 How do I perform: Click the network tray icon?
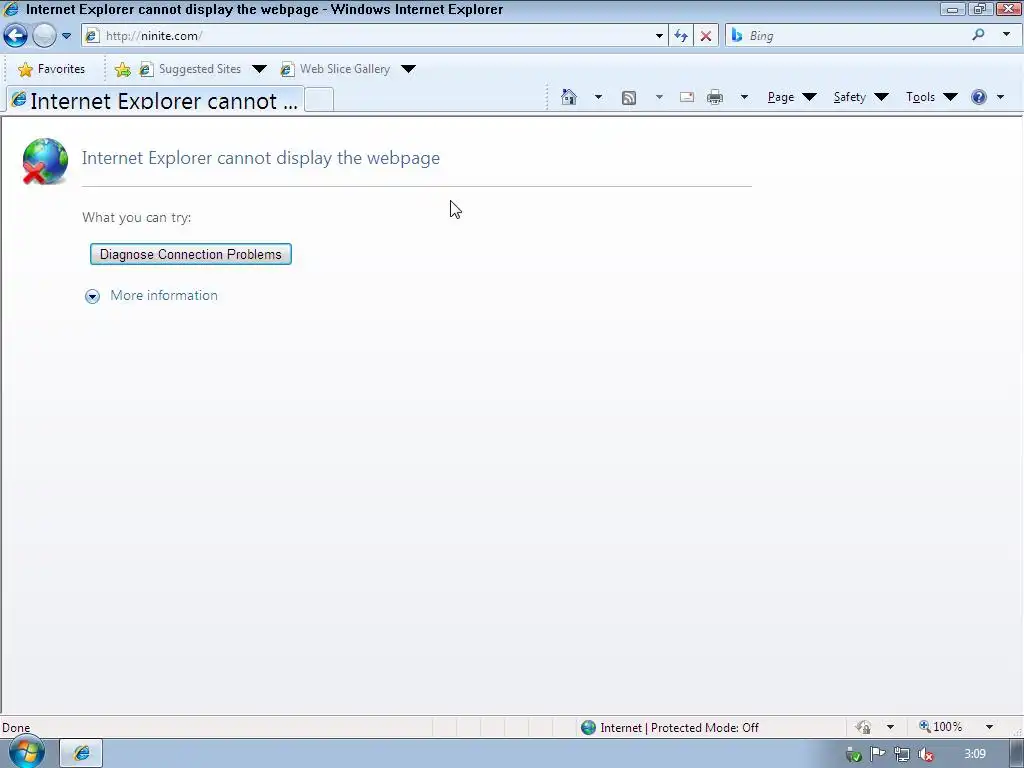(x=902, y=754)
